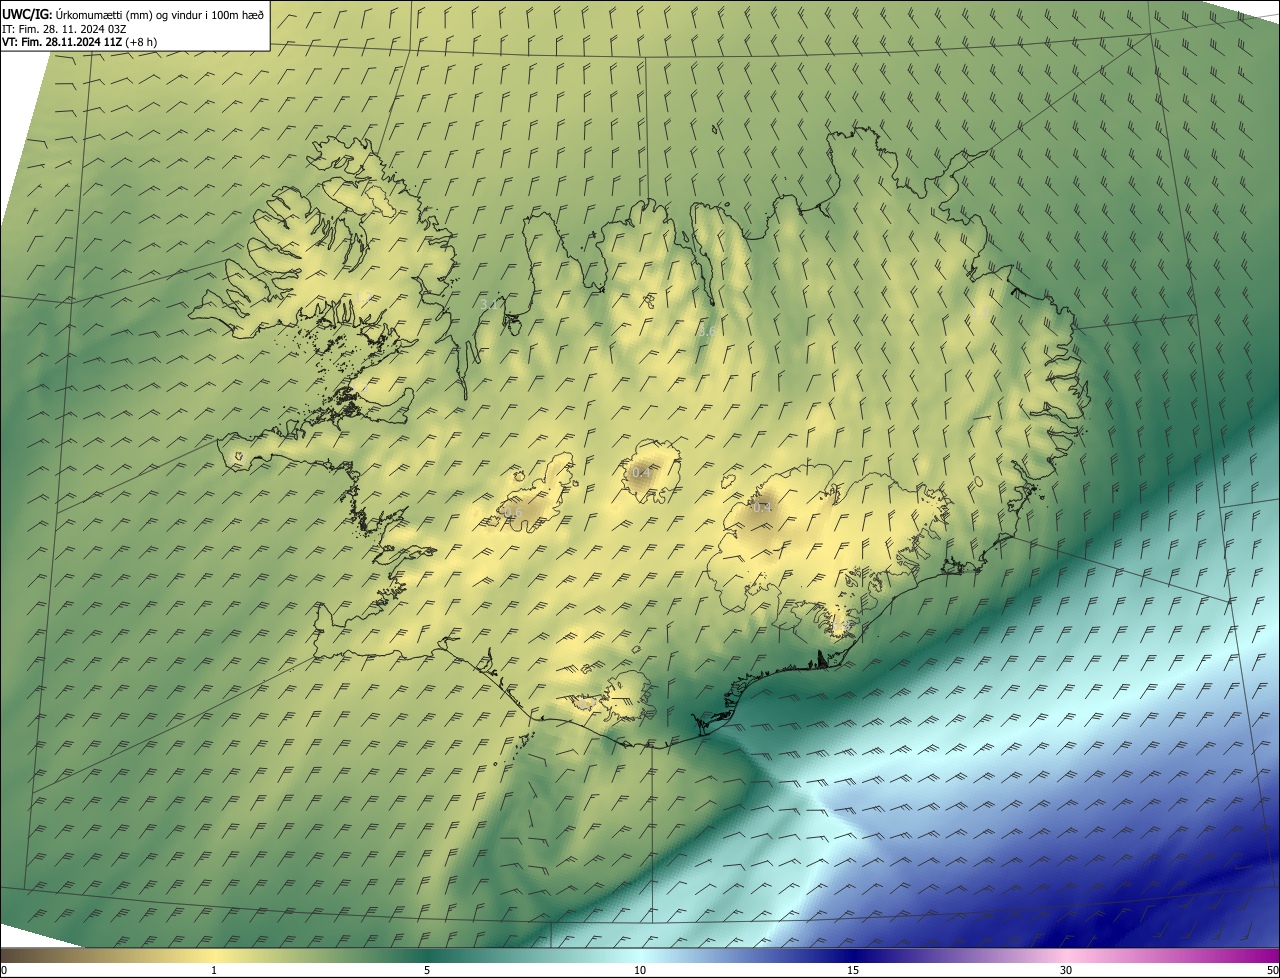Click the '5' tick label on the color scale
The height and width of the screenshot is (978, 1280).
427,970
